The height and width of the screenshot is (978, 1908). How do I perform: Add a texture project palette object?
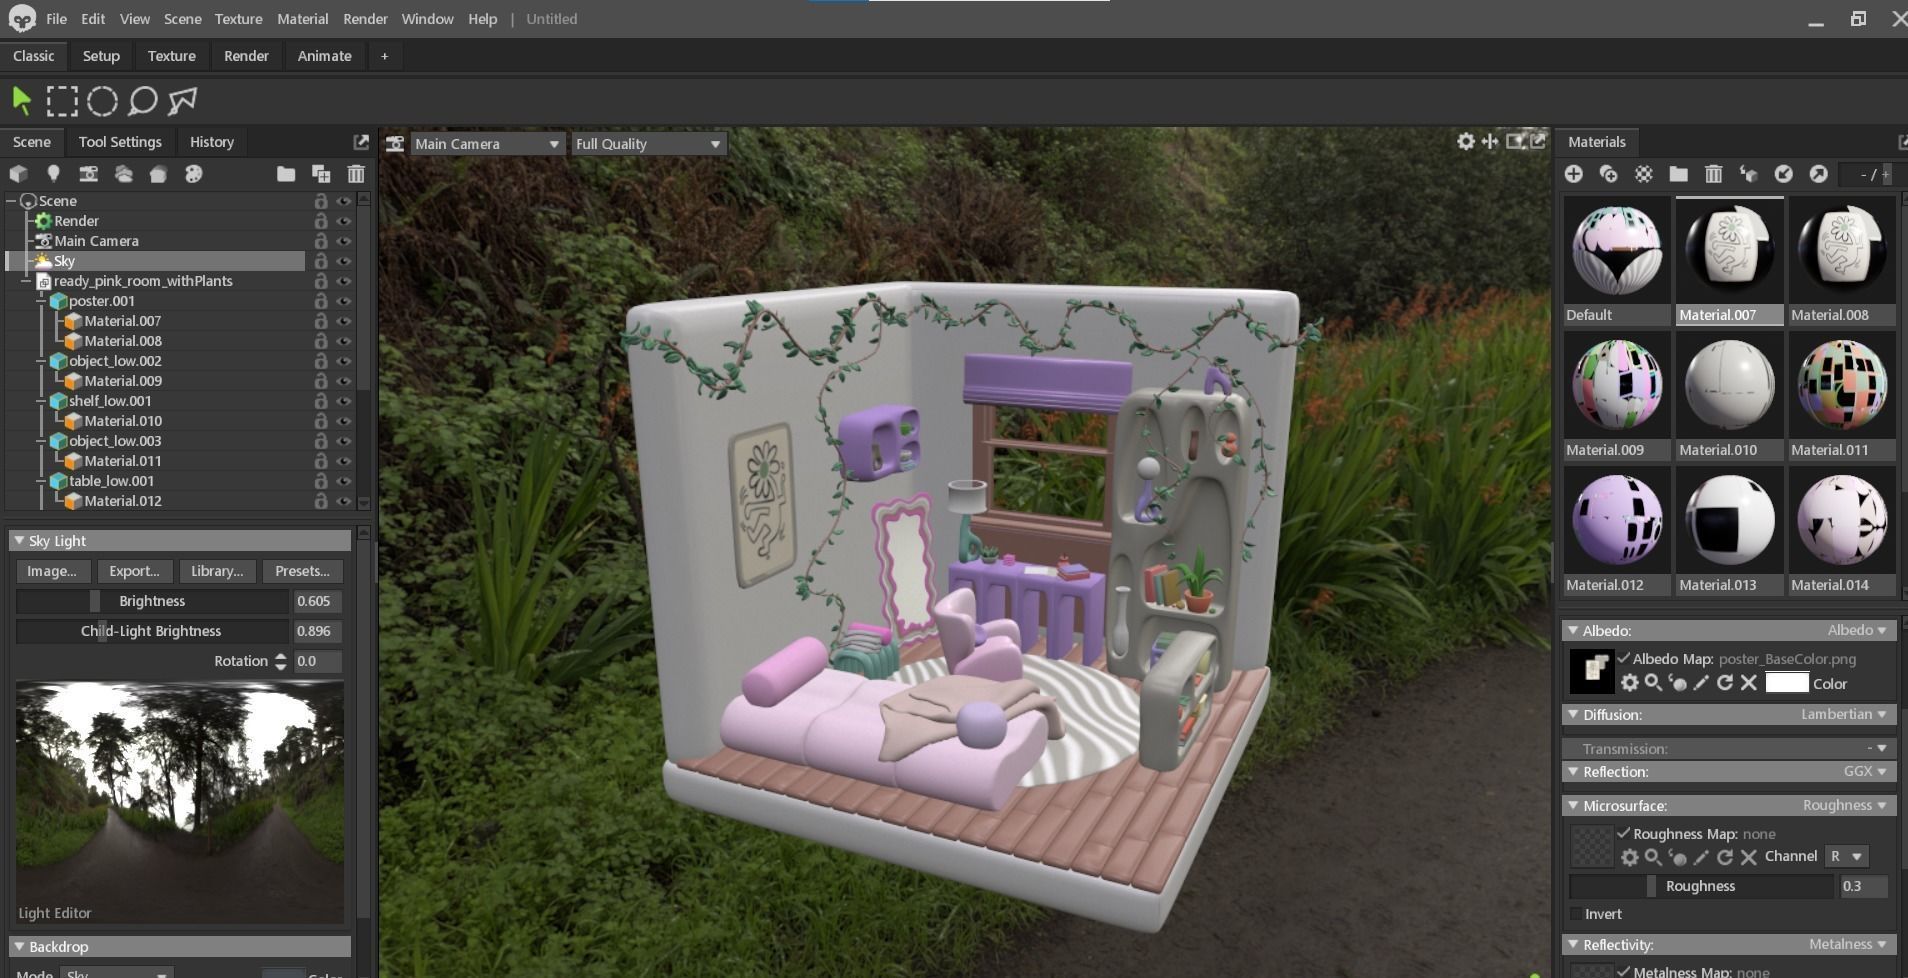[193, 174]
